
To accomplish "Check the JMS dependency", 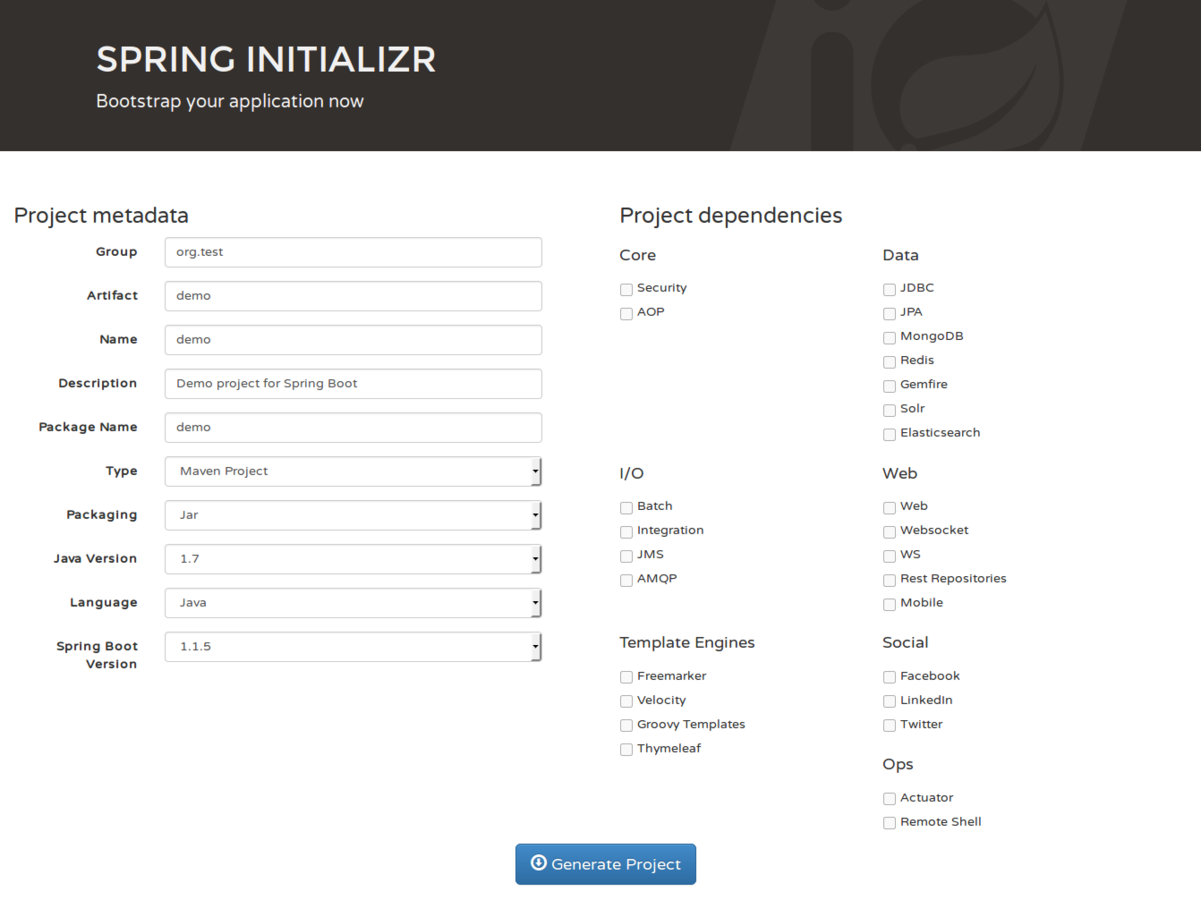I will (x=626, y=555).
